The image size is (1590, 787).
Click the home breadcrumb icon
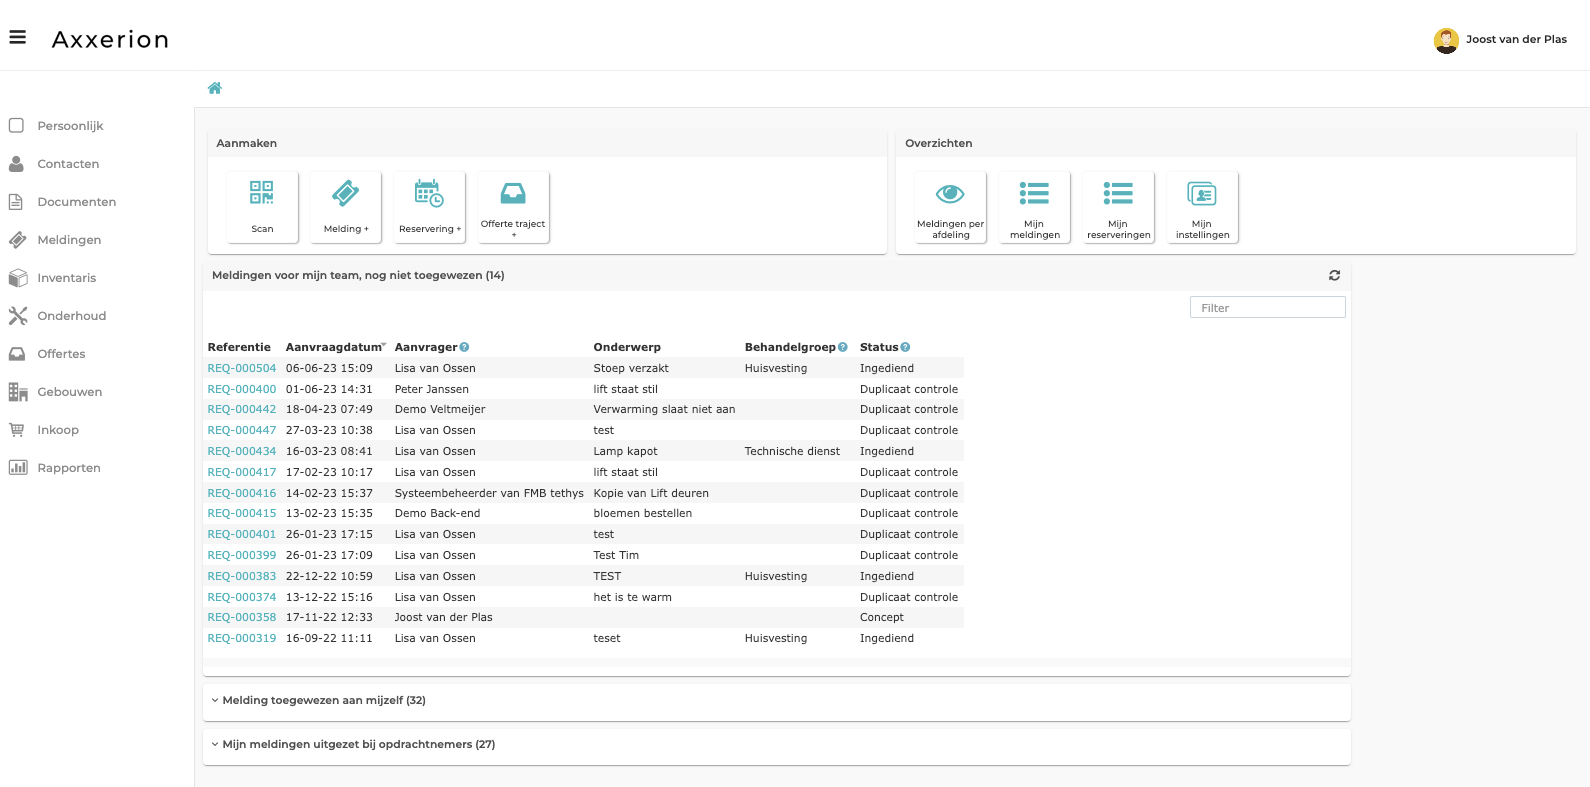(x=214, y=88)
